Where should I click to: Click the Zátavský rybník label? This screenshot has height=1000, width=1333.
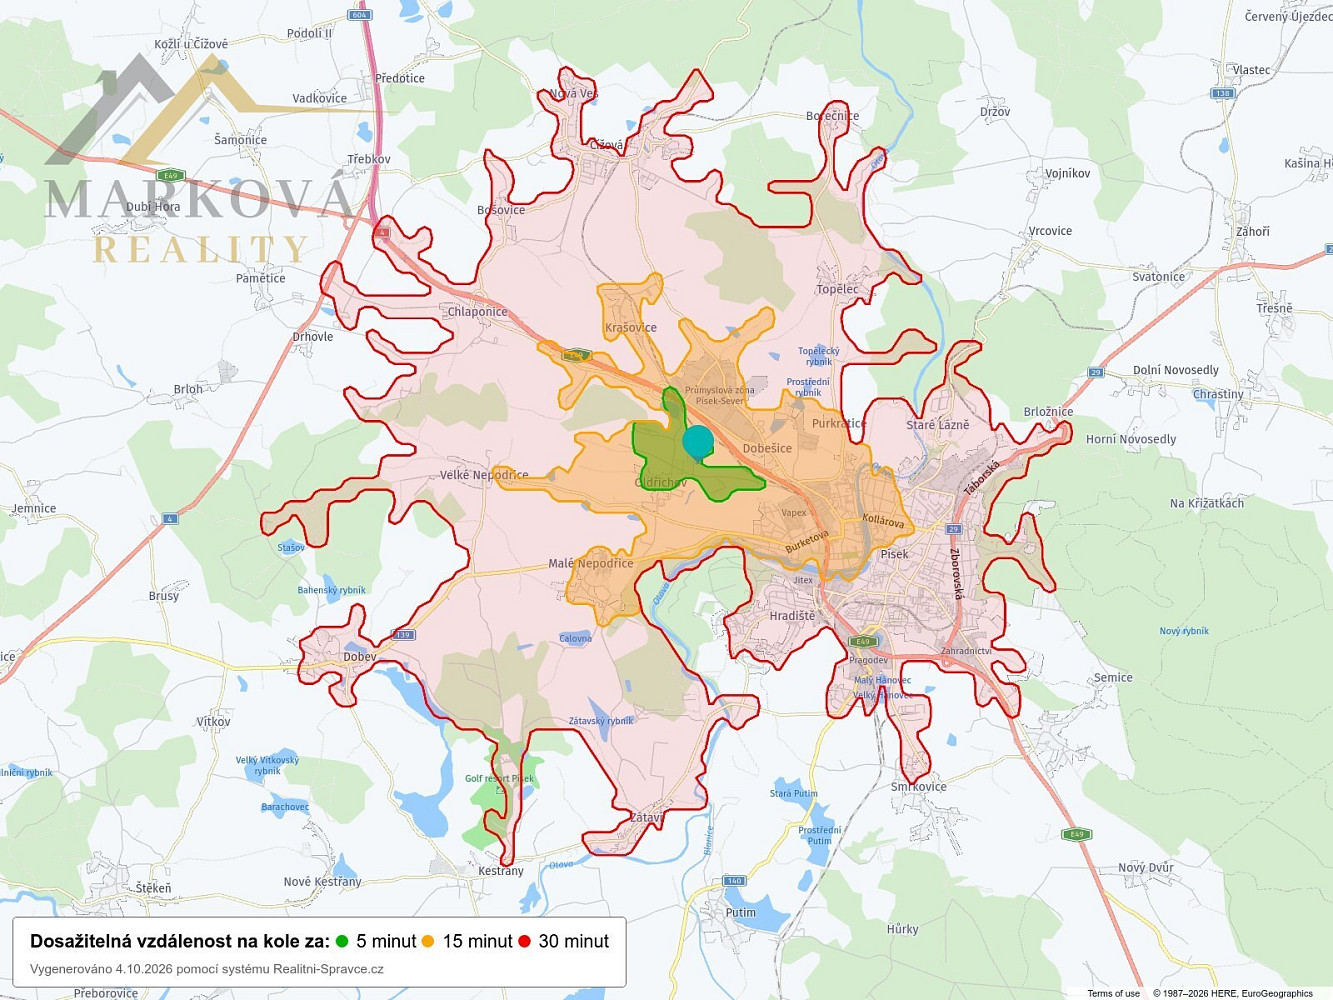pyautogui.click(x=601, y=721)
